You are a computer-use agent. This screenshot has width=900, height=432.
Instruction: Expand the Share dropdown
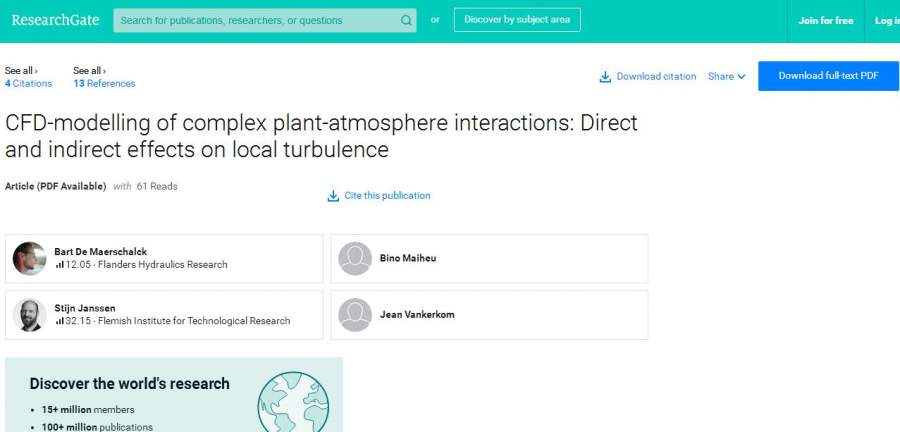[727, 77]
